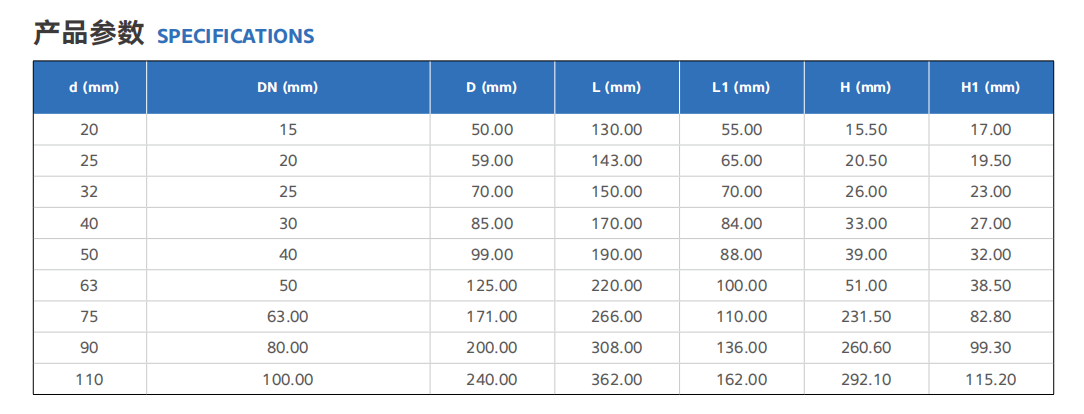This screenshot has width=1084, height=414.
Task: Select the L1 value 136.00 cell
Action: pyautogui.click(x=742, y=348)
